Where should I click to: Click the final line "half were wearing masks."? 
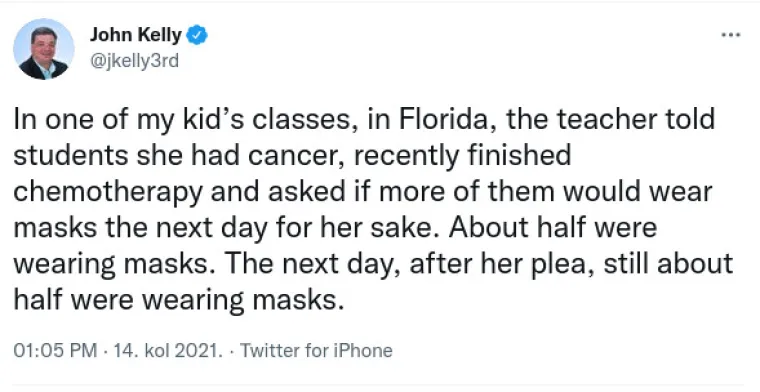178,300
